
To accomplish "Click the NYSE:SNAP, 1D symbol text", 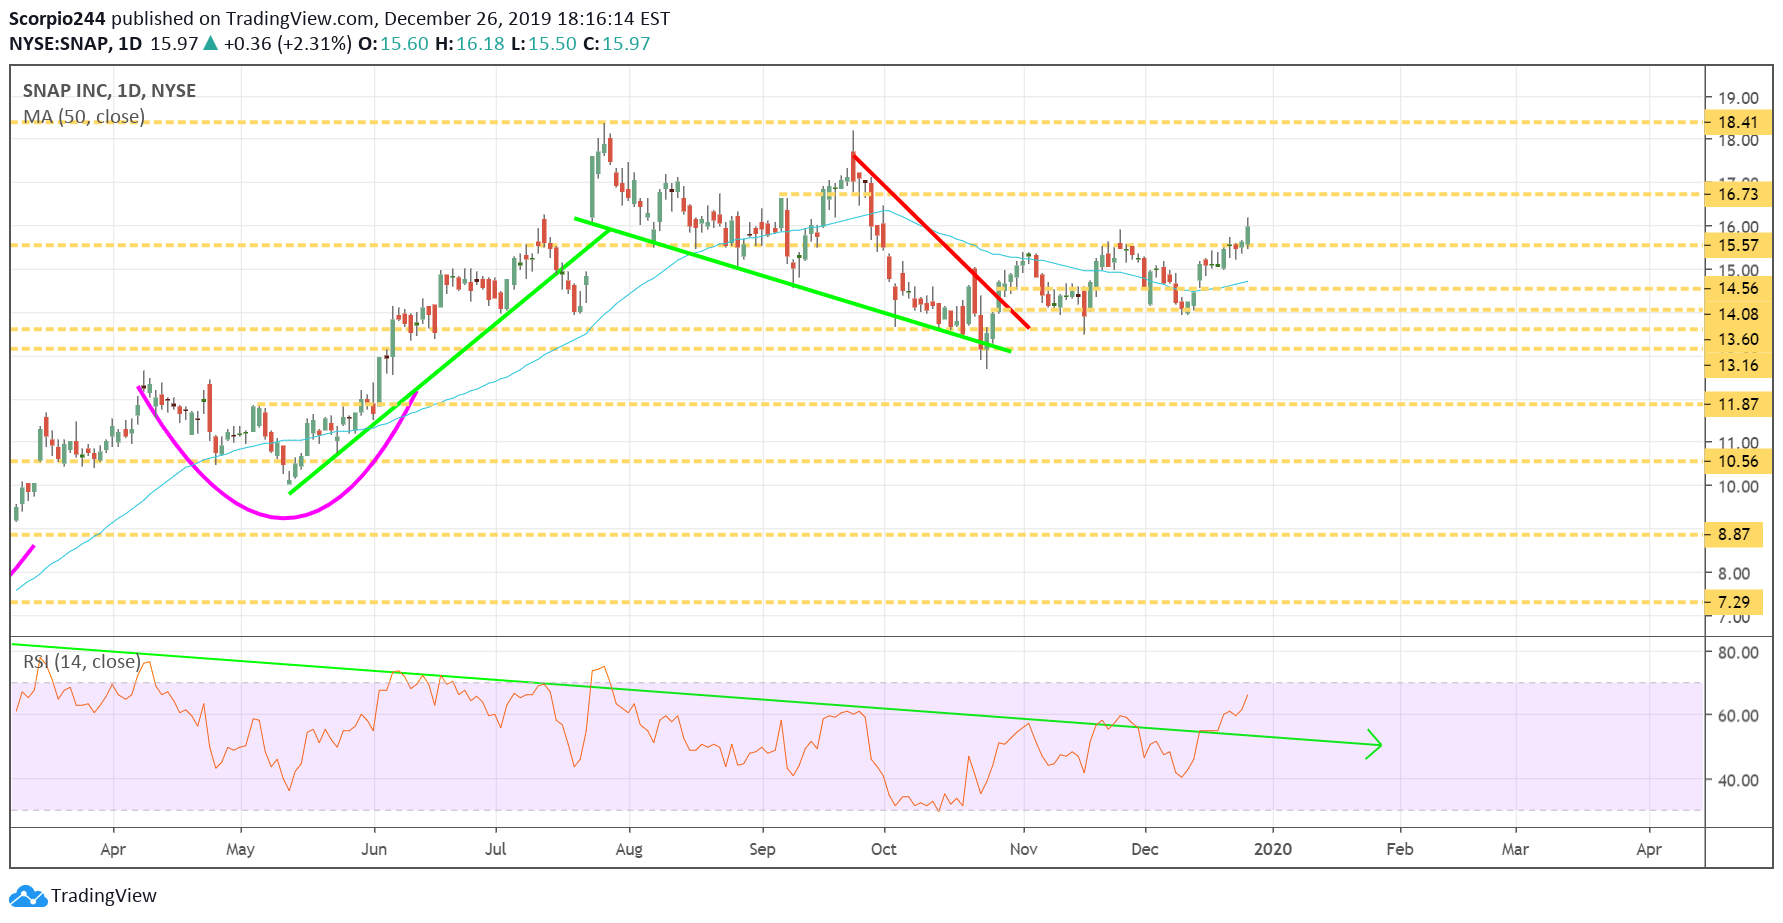I will [x=75, y=44].
